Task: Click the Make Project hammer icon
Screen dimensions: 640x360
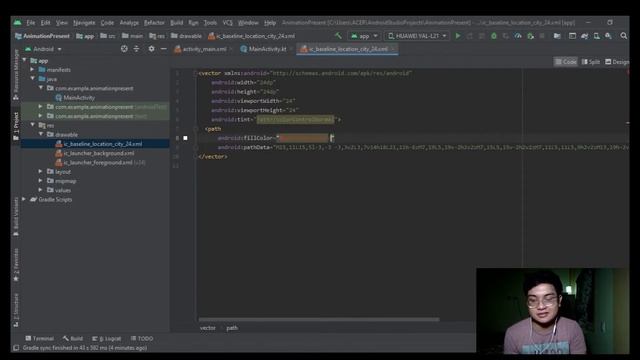Action: [338, 36]
